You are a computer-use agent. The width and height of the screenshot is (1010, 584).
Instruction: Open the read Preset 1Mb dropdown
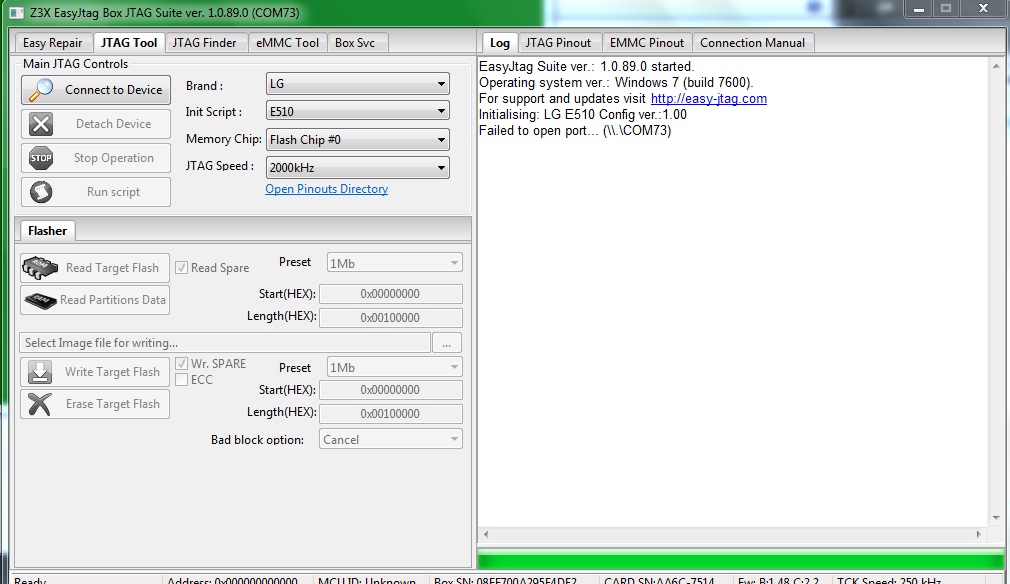(x=394, y=263)
